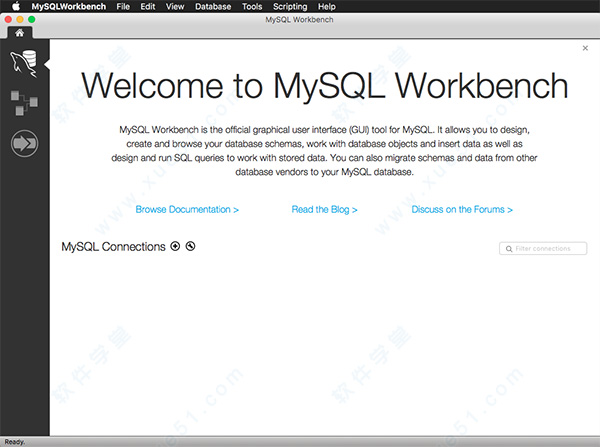Image resolution: width=600 pixels, height=447 pixels.
Task: Maximize the window with green button
Action: click(x=32, y=19)
